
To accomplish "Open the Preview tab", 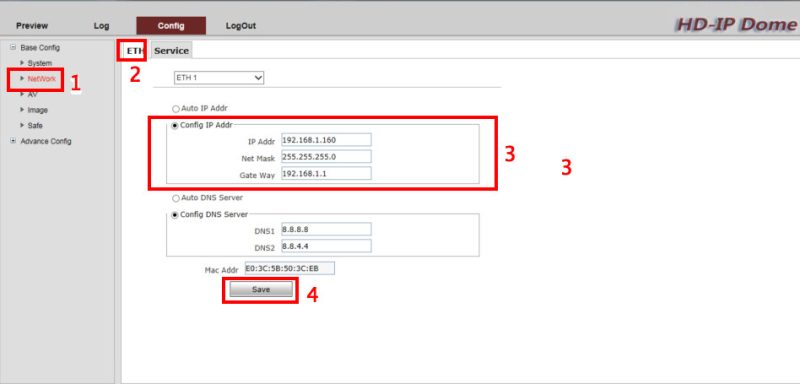I will coord(32,25).
